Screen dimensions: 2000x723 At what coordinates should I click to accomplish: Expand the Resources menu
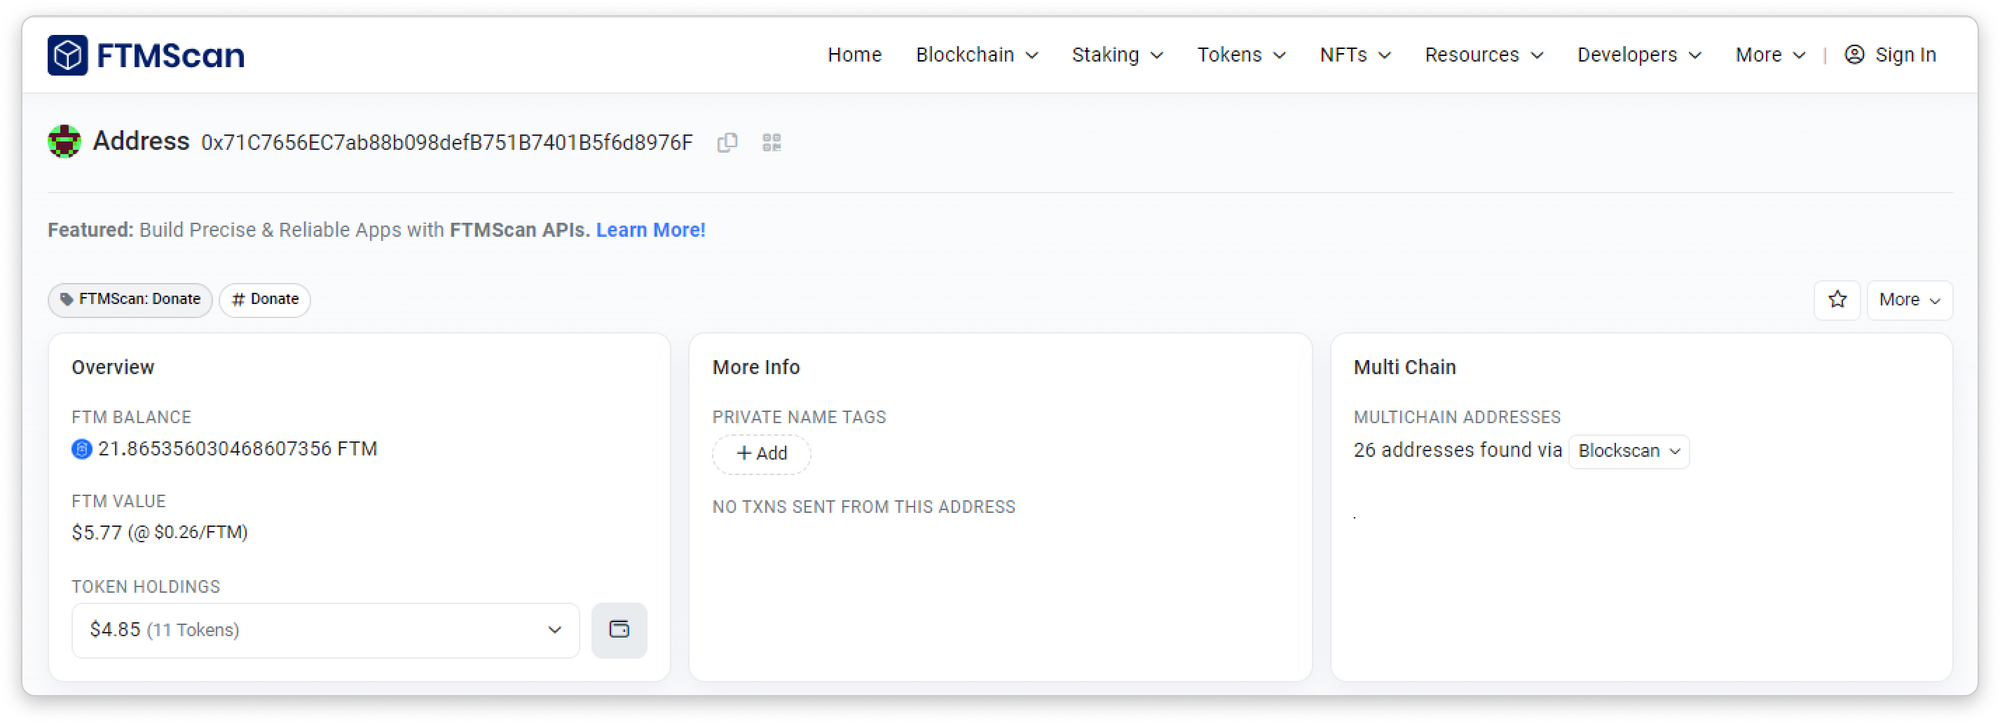[x=1484, y=55]
